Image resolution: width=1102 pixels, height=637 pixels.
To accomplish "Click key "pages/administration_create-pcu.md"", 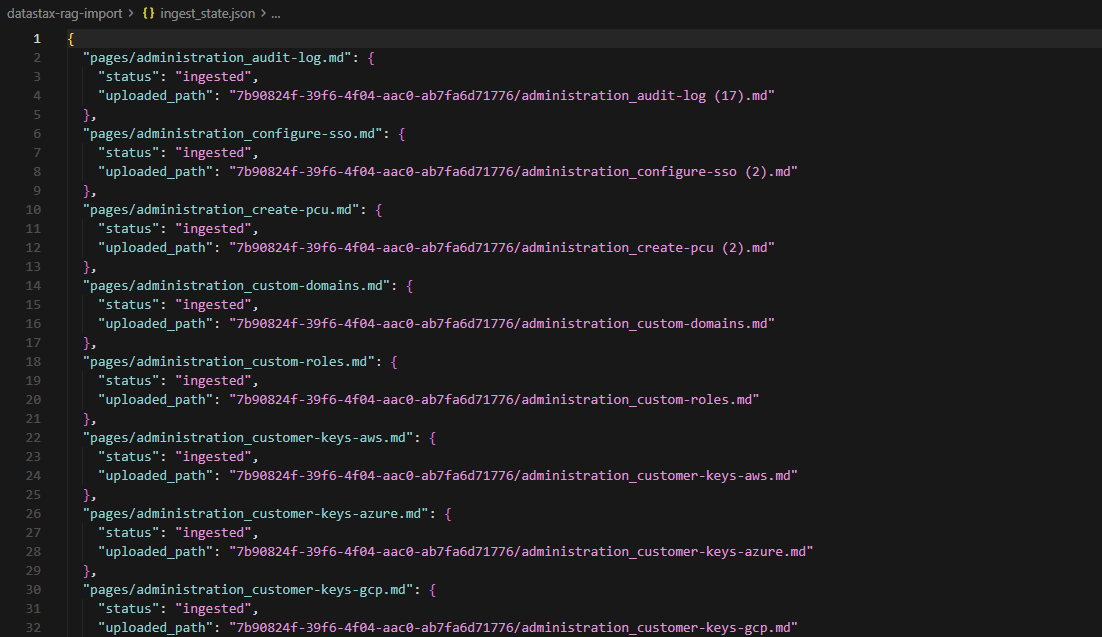I will [x=221, y=210].
